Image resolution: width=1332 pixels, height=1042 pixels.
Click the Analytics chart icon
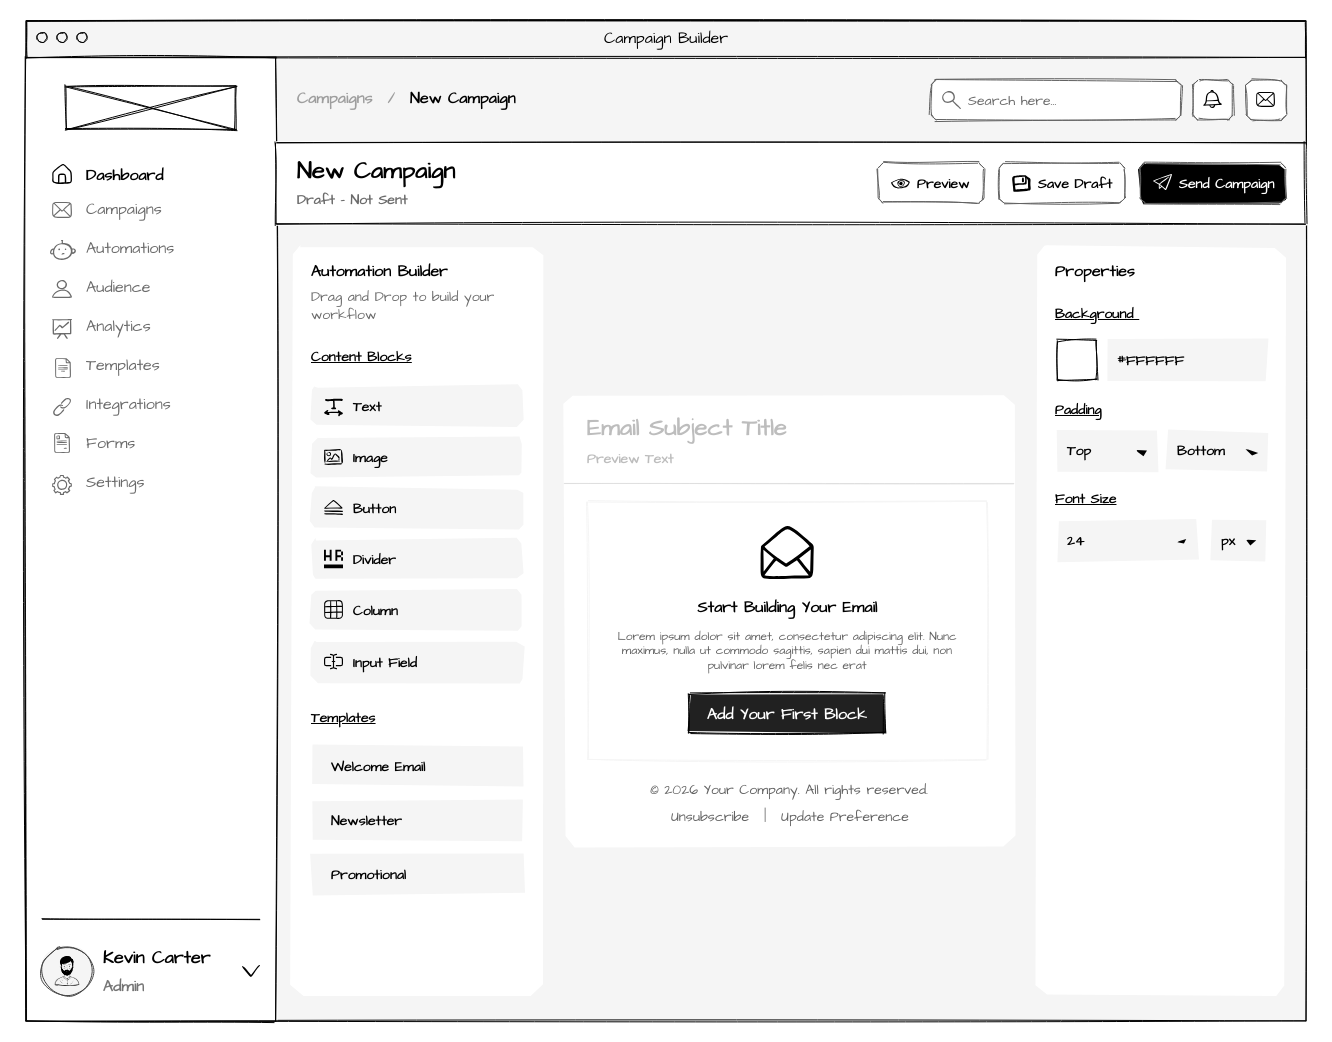pyautogui.click(x=62, y=327)
